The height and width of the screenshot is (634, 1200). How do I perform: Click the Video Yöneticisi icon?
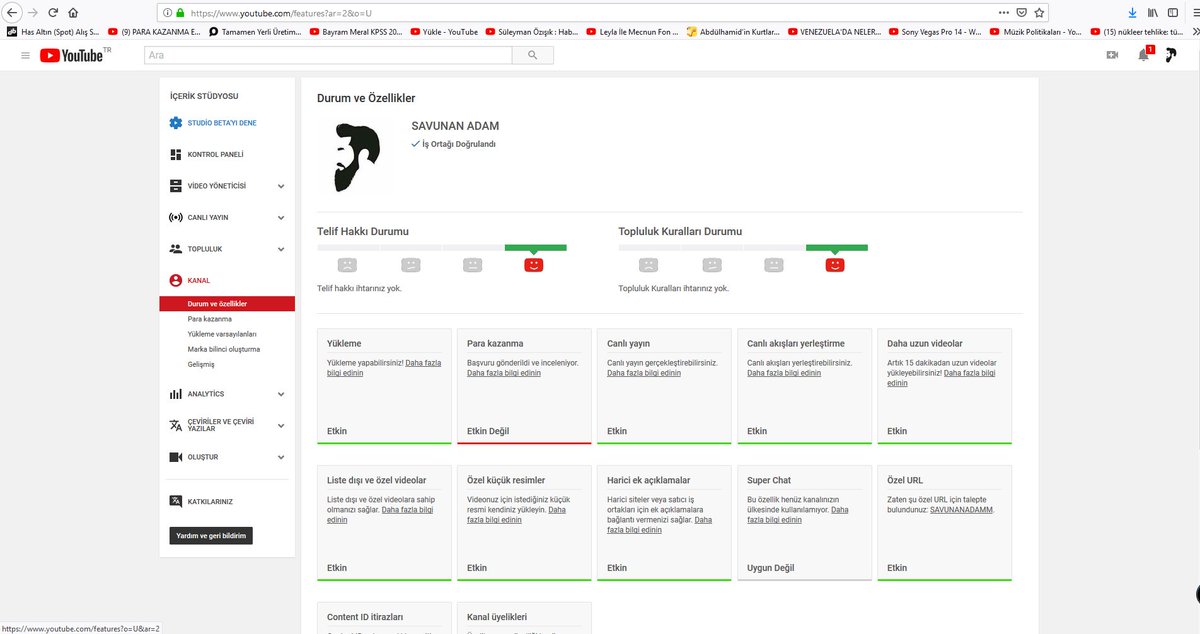point(176,186)
